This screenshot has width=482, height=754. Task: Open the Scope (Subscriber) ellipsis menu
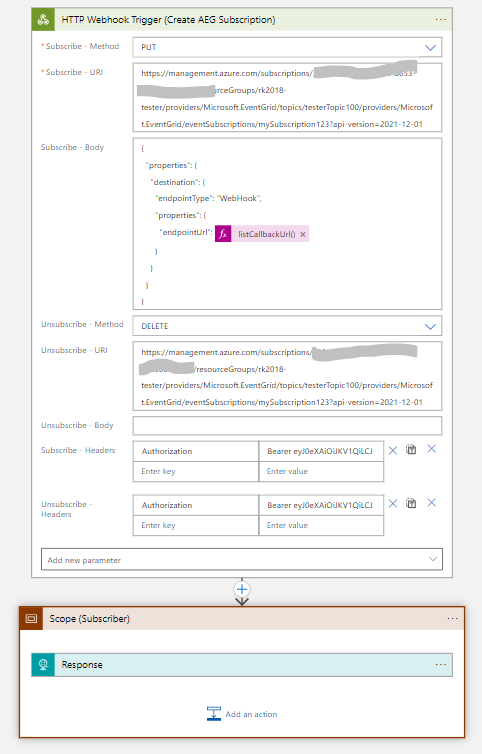click(453, 618)
